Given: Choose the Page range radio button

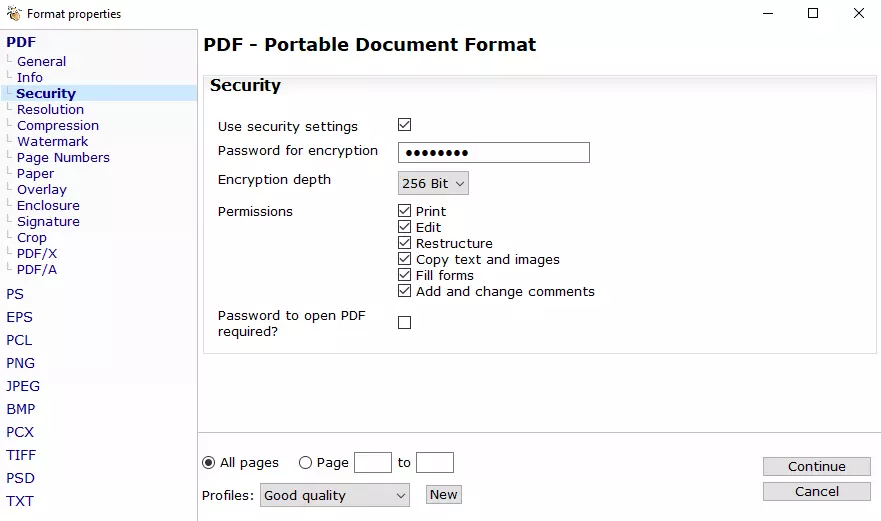Looking at the screenshot, I should [x=306, y=463].
